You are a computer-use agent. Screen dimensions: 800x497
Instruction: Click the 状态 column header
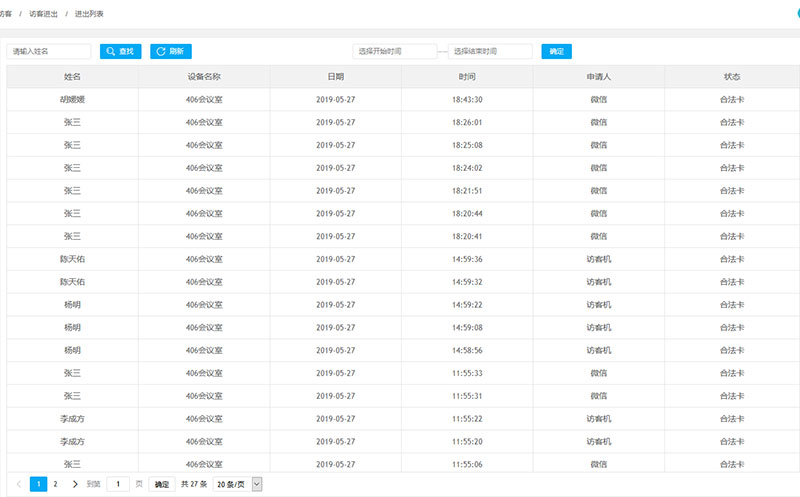coord(732,76)
